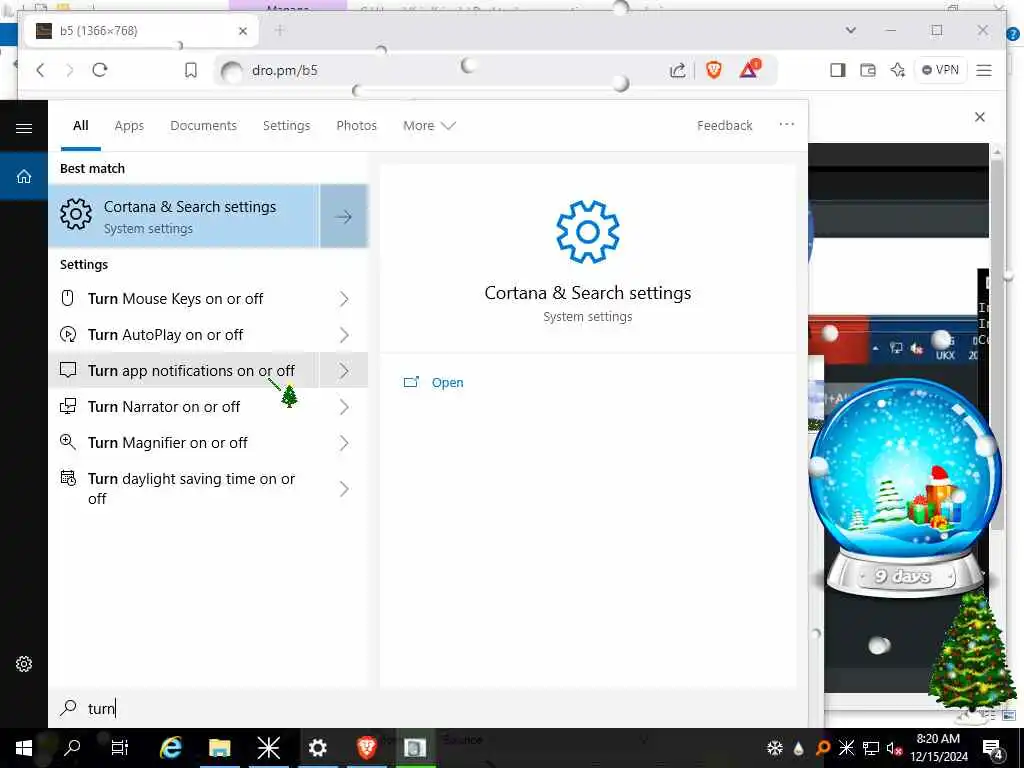Click the search box containing 'turn'
This screenshot has width=1024, height=768.
(428, 708)
